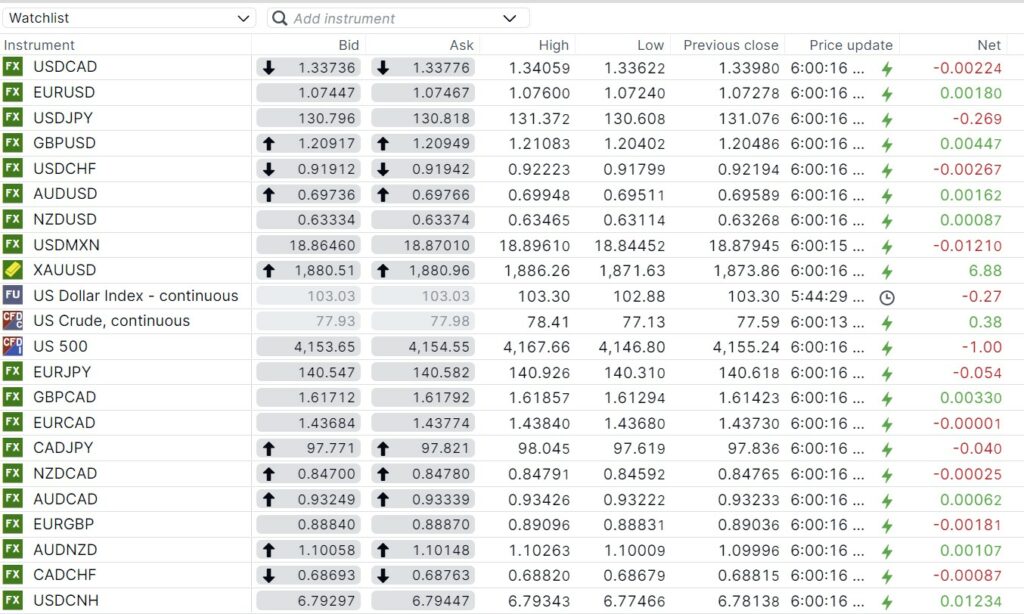Select the EURGBP instrument row name
The image size is (1024, 614).
tap(64, 524)
